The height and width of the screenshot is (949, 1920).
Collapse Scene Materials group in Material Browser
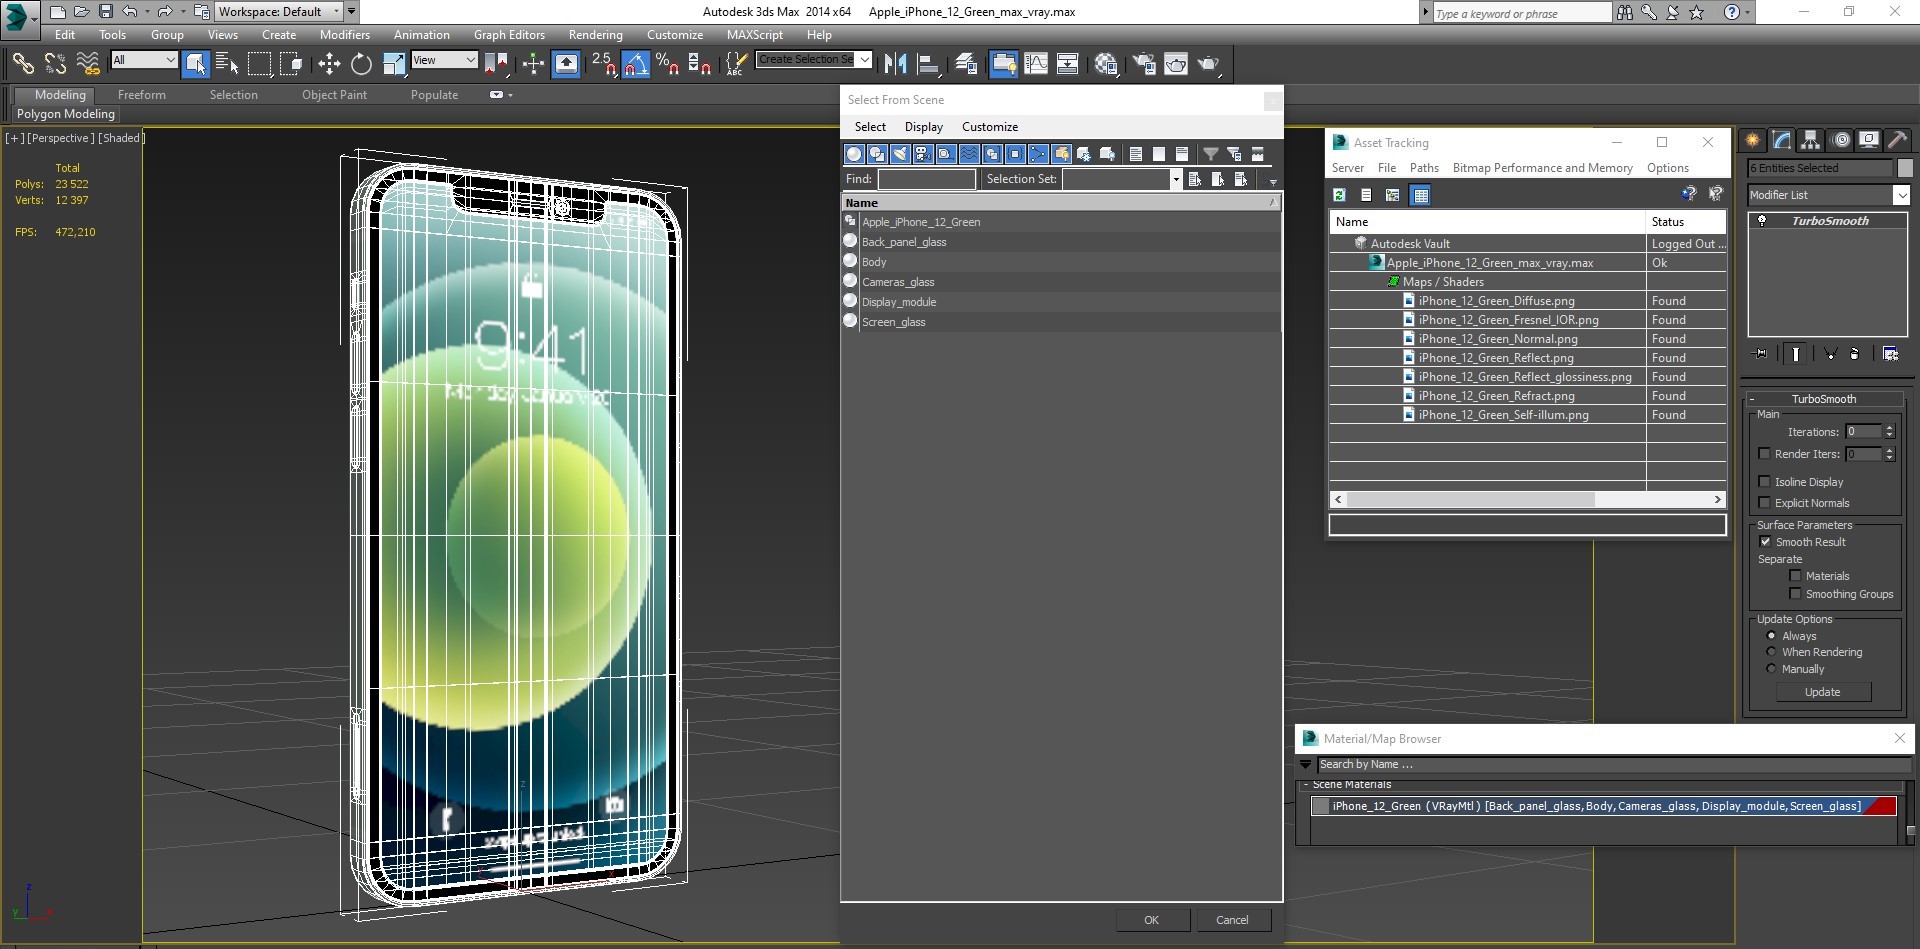click(1306, 785)
